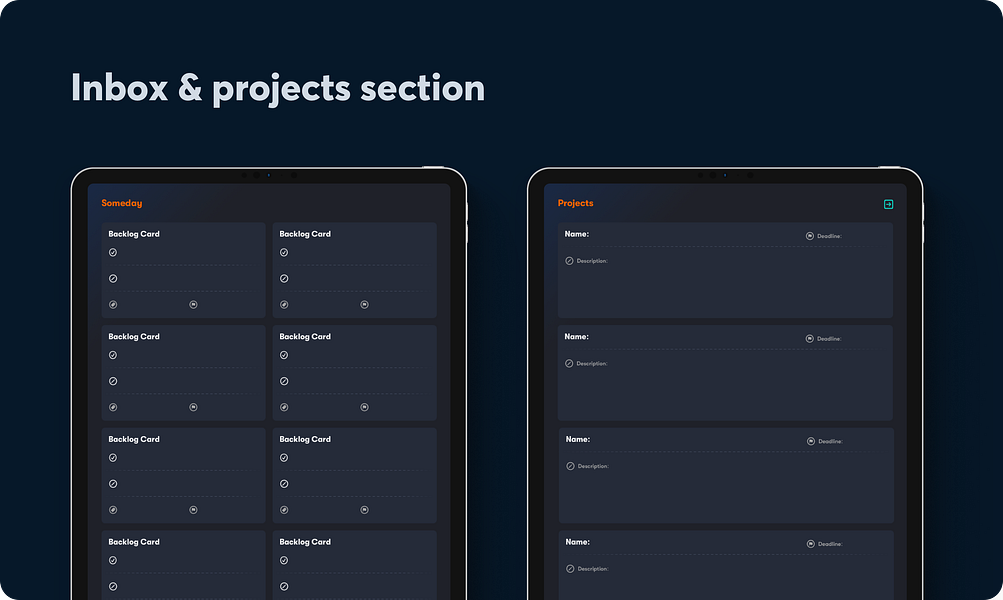The height and width of the screenshot is (600, 1003).
Task: Click checkmark icon in third-row right Backlog Card
Action: click(284, 458)
